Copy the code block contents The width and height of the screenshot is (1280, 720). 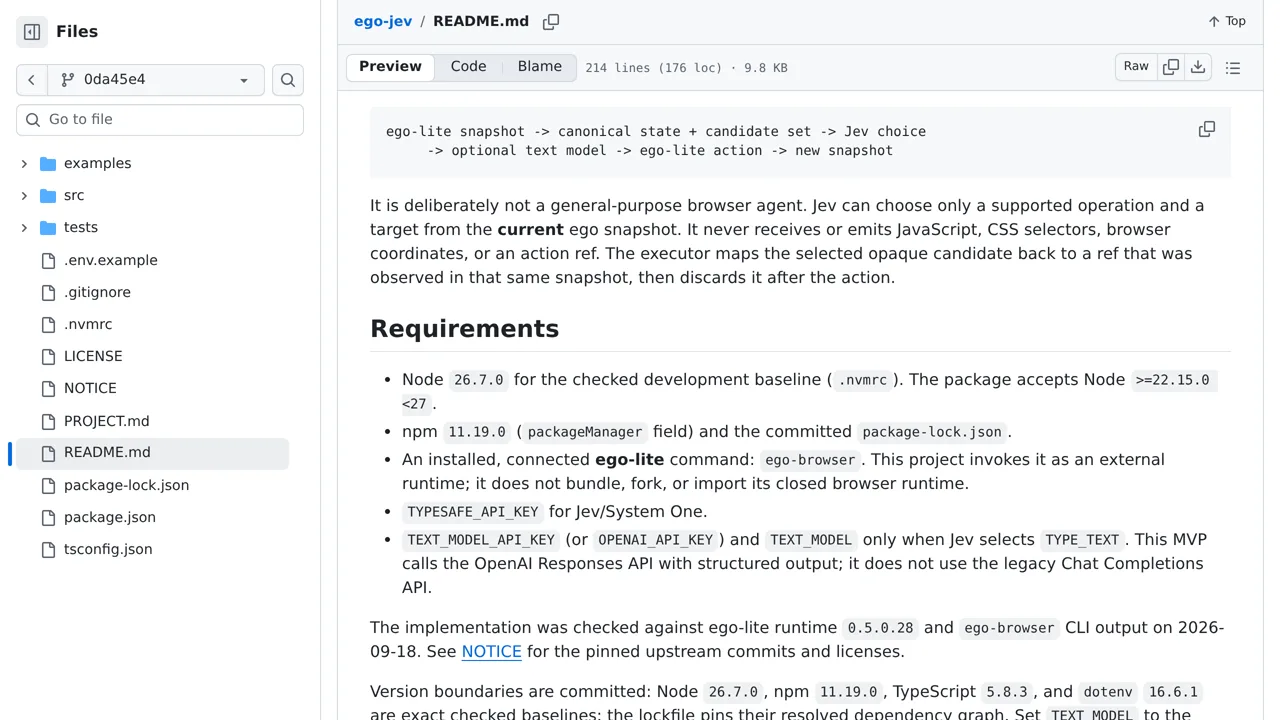click(1207, 130)
